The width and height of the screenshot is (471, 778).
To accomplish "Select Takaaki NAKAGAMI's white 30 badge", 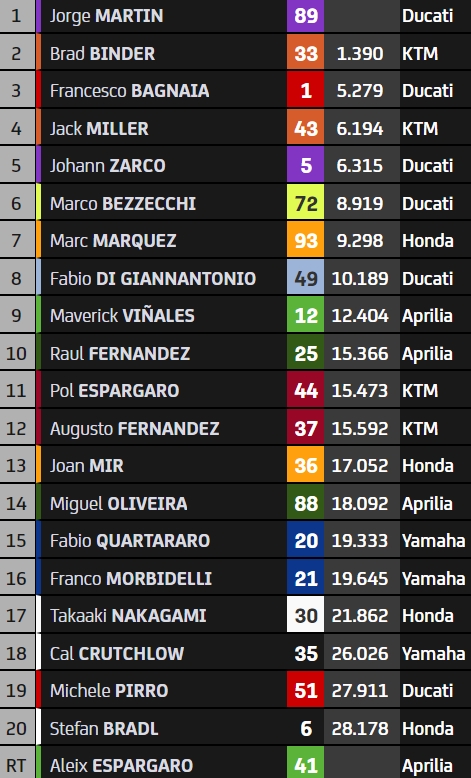I will tap(305, 615).
